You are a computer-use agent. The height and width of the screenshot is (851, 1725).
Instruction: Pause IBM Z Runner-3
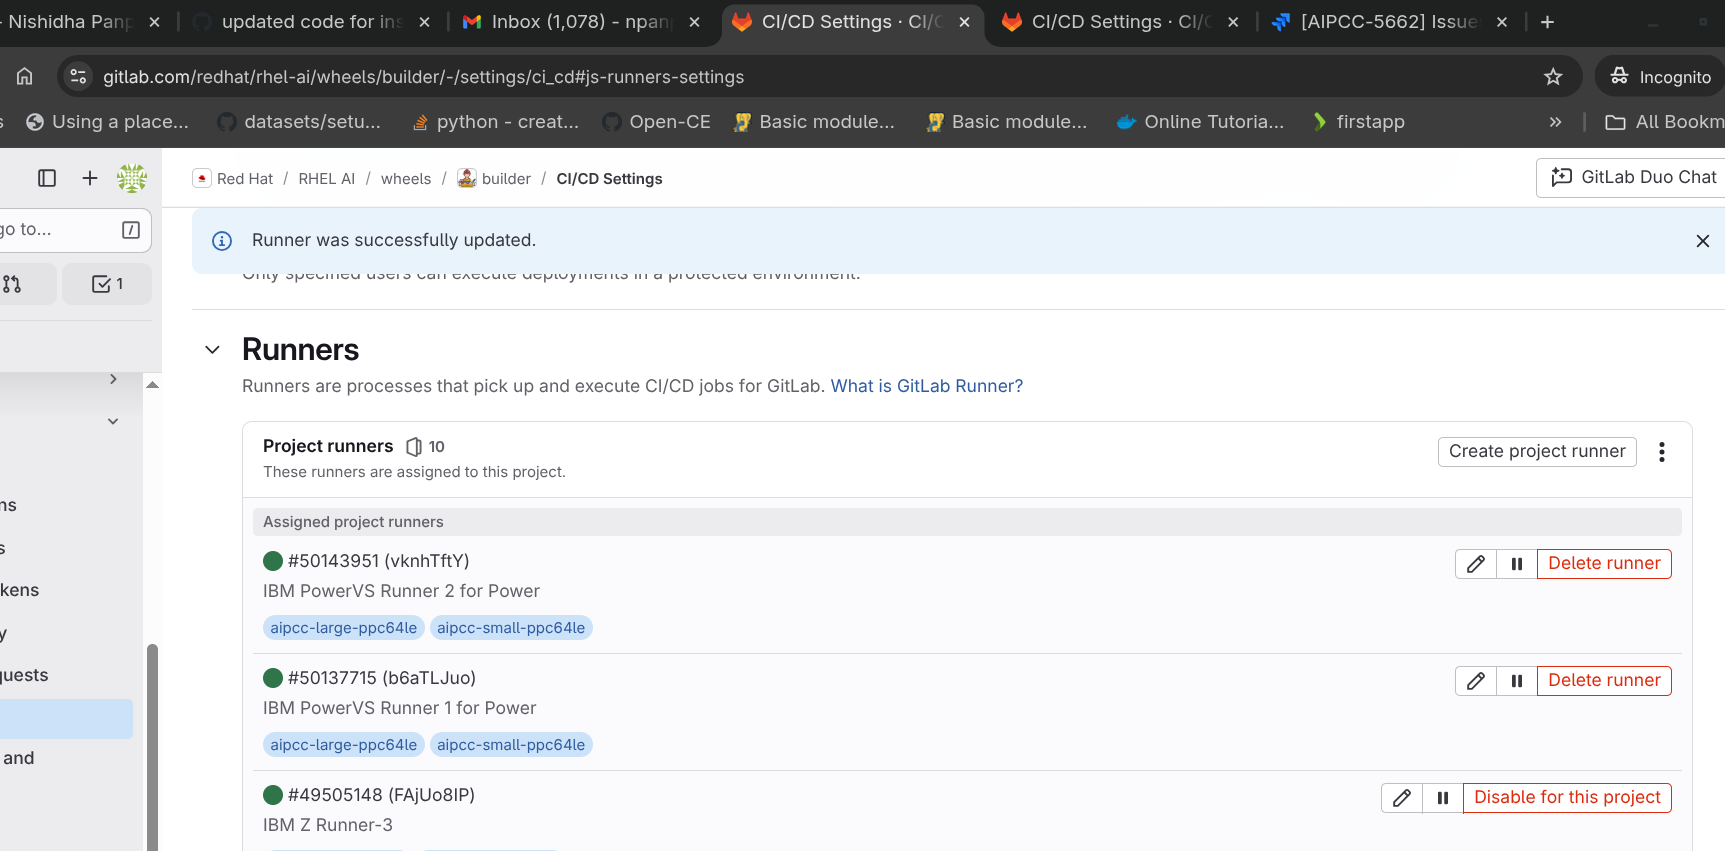pyautogui.click(x=1442, y=798)
